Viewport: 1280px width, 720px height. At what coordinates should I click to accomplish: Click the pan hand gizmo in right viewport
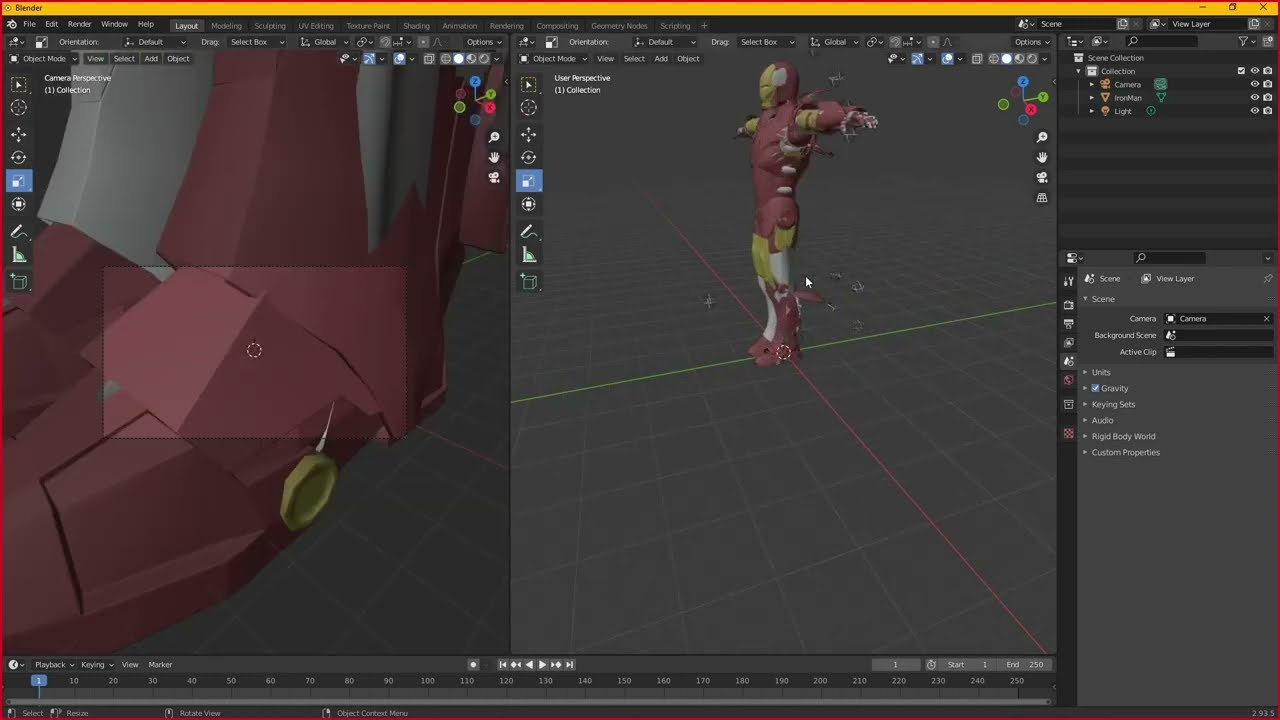click(1042, 157)
